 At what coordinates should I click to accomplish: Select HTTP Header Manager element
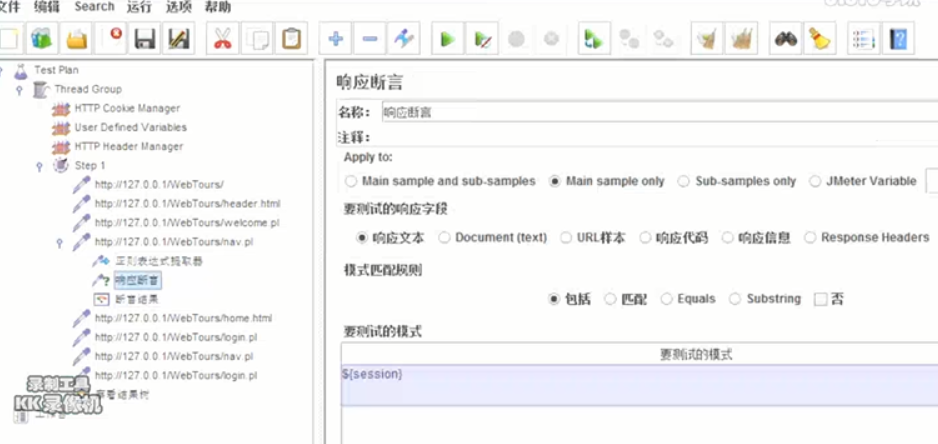pos(129,147)
